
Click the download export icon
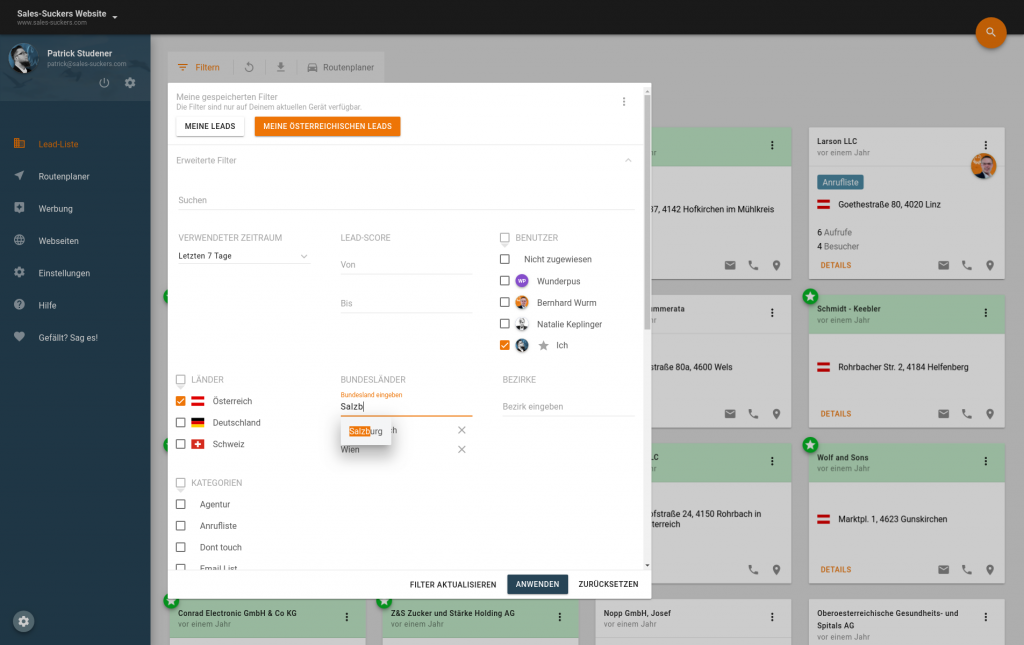click(281, 68)
